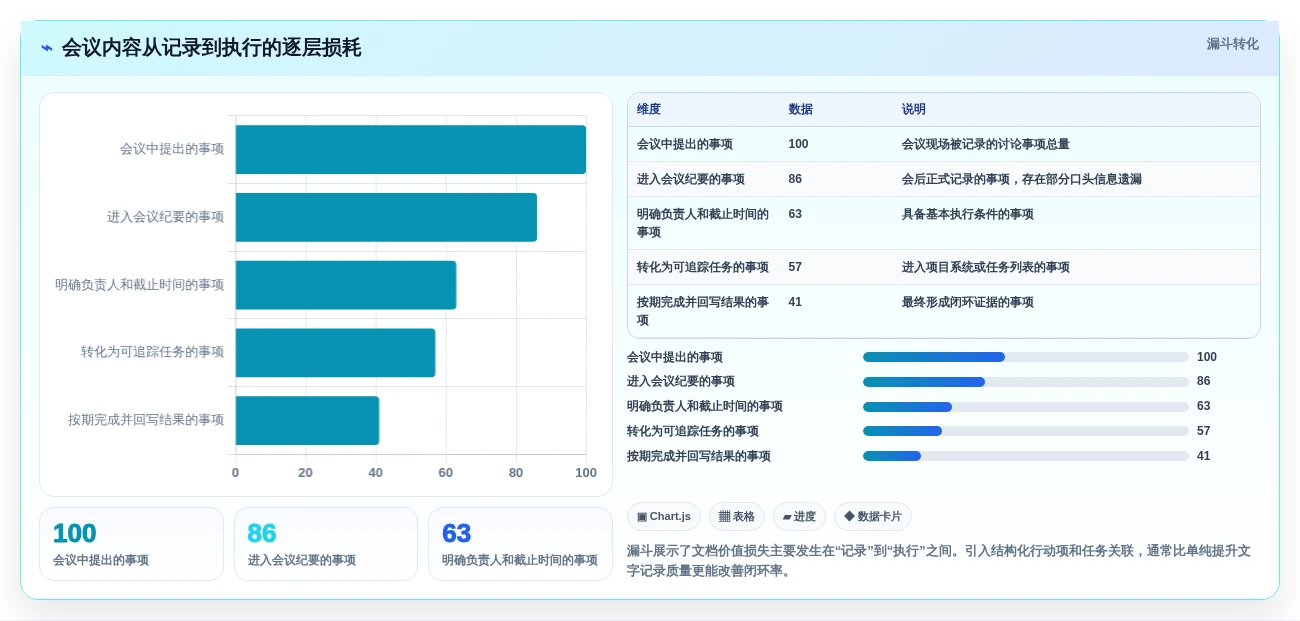Viewport: 1300px width, 621px height.
Task: Click the table row label 转化为可追踪任务的事项
Action: click(703, 267)
